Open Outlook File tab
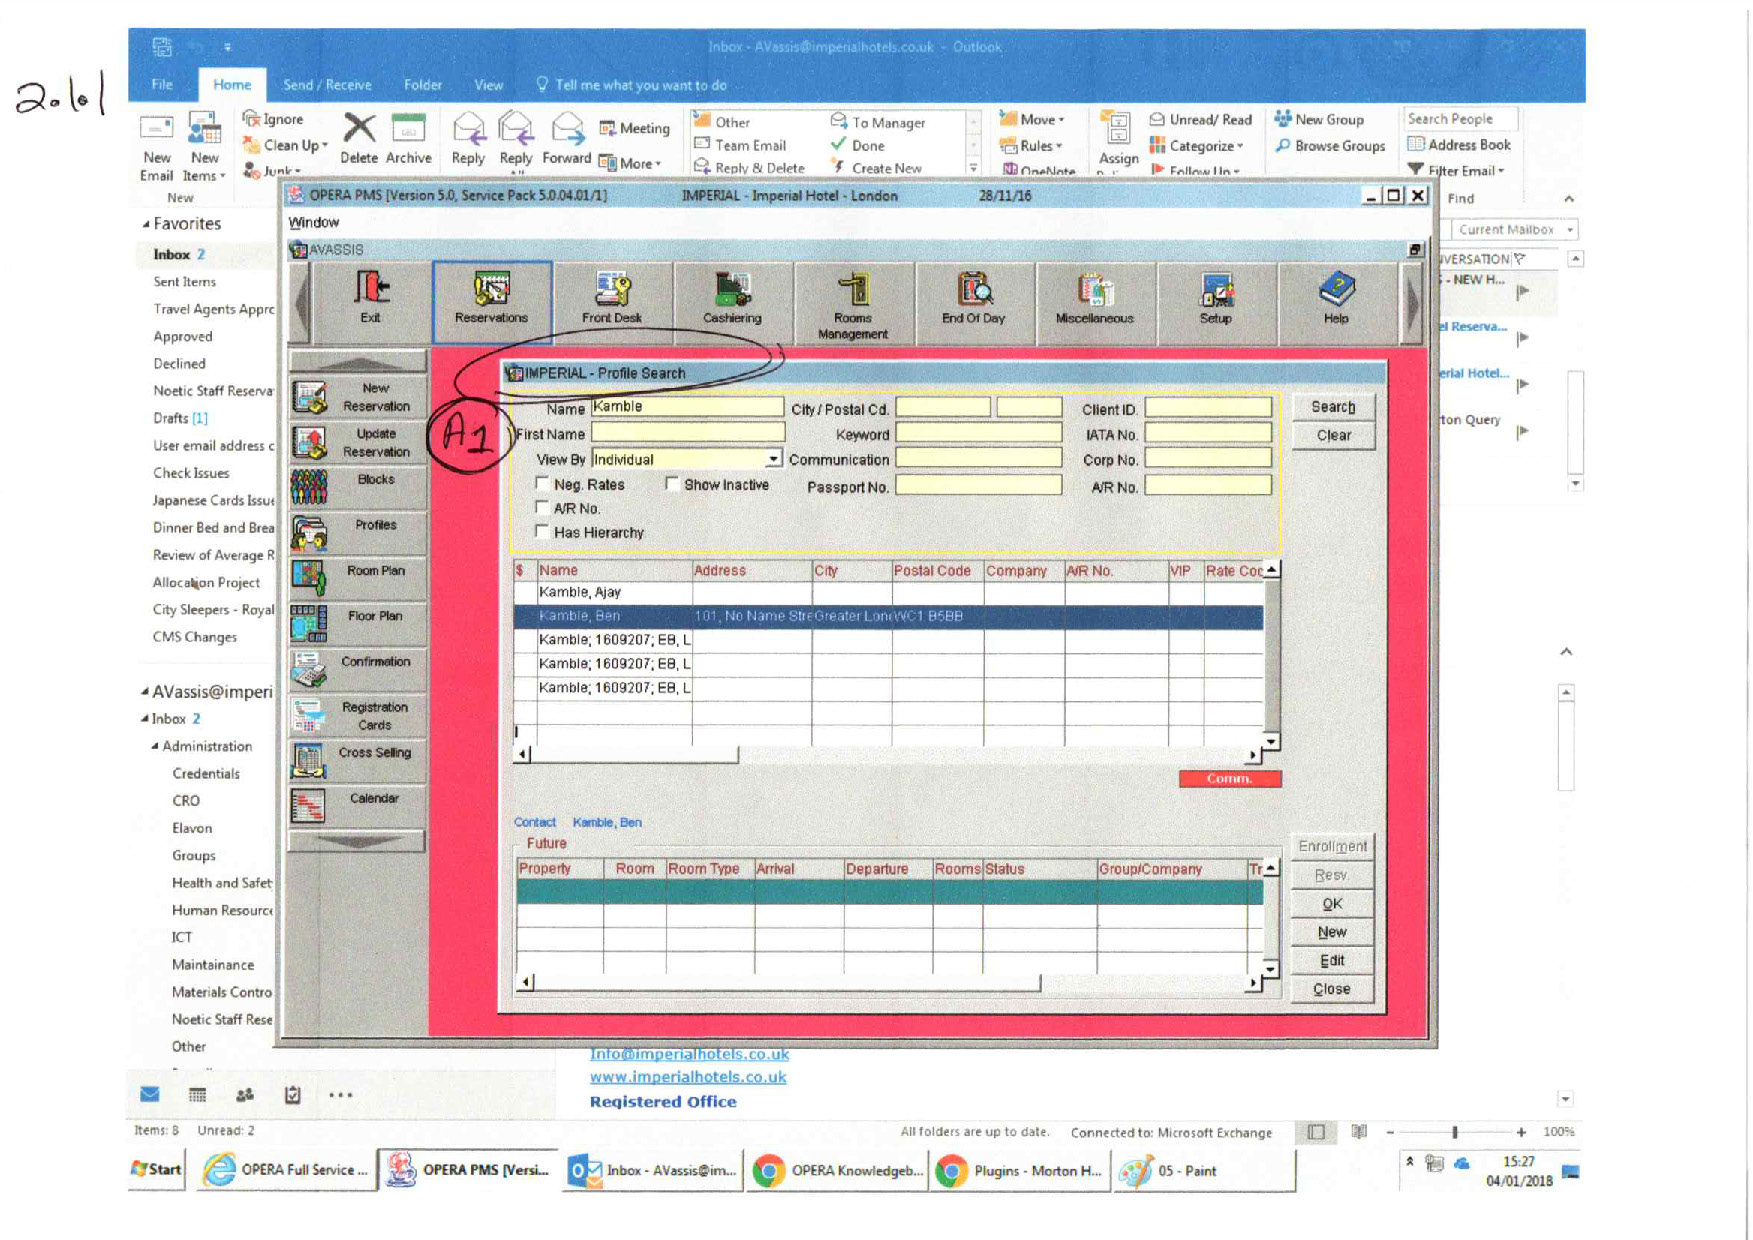The width and height of the screenshot is (1753, 1240). click(x=162, y=85)
